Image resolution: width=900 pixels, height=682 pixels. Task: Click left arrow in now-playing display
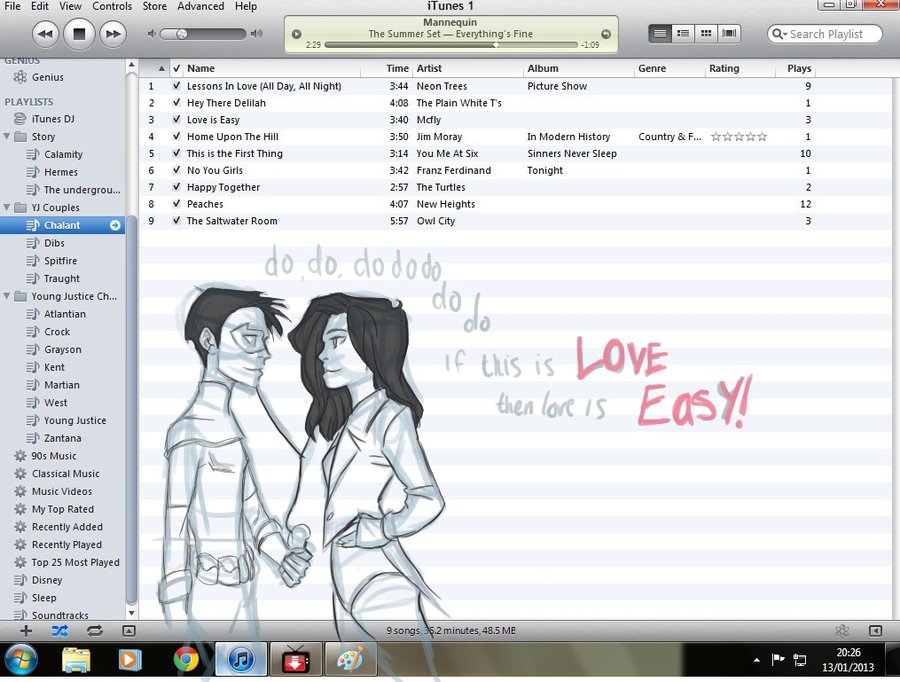tap(296, 34)
